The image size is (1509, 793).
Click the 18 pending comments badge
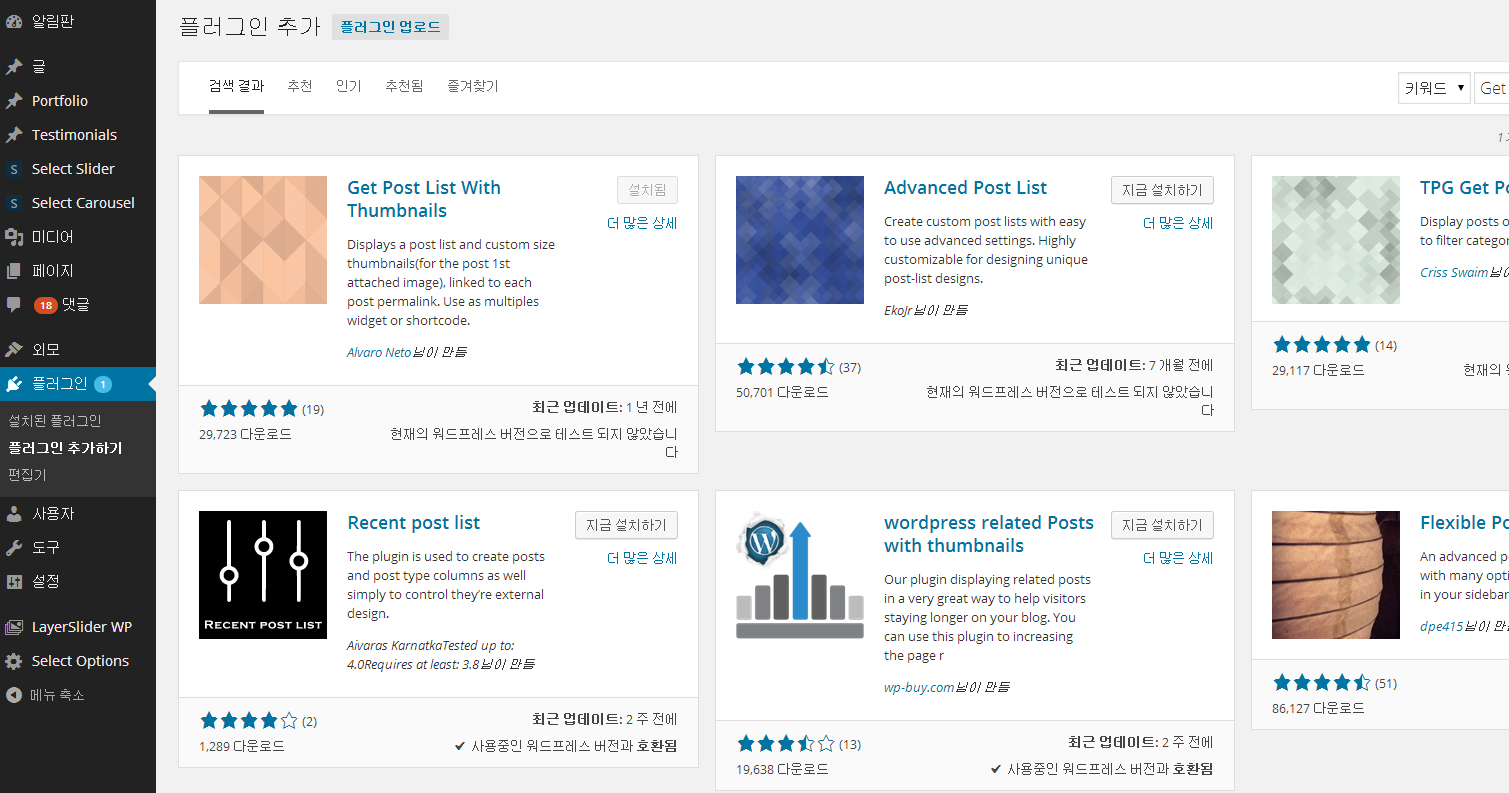pos(46,305)
